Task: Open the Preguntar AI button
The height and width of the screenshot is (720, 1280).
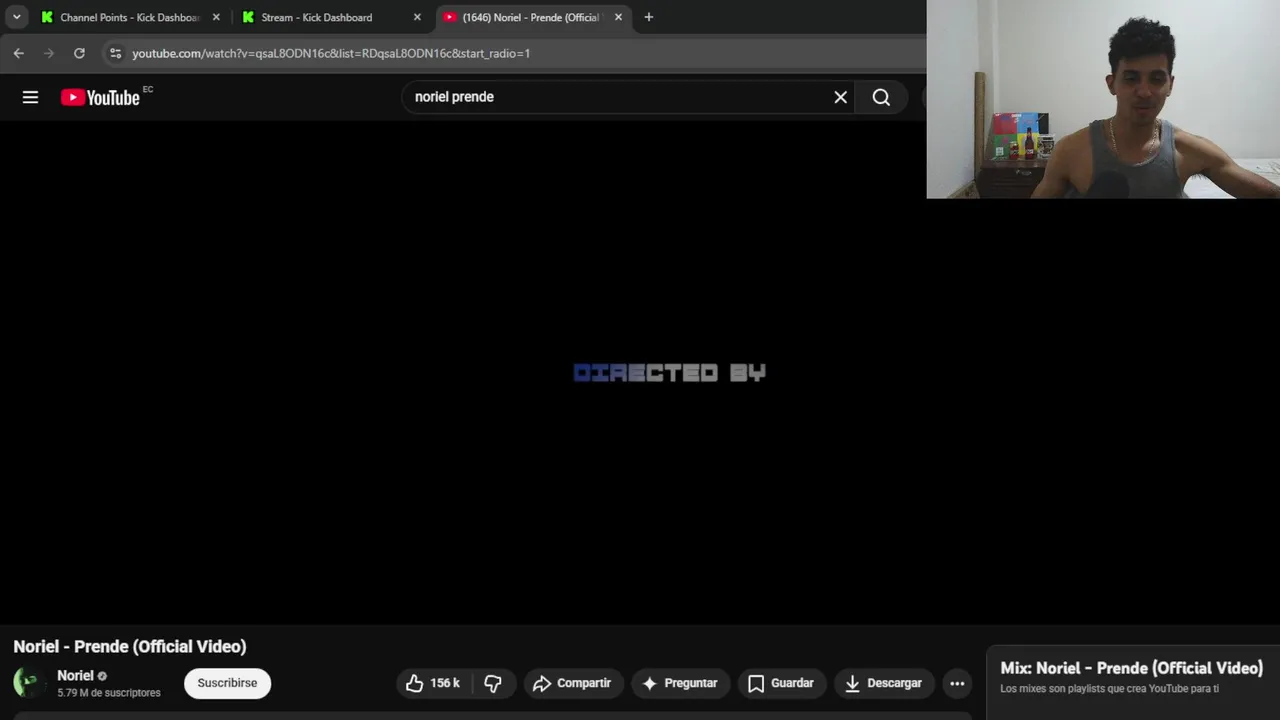Action: tap(680, 683)
